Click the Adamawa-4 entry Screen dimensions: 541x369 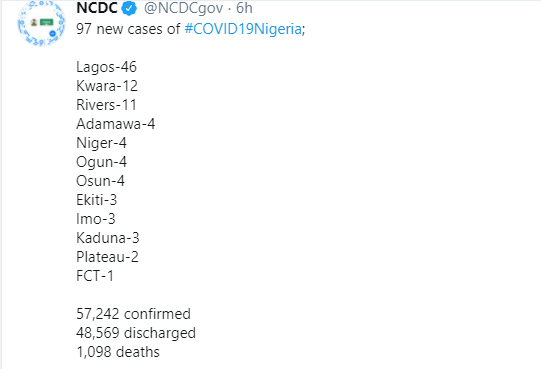[x=116, y=124]
